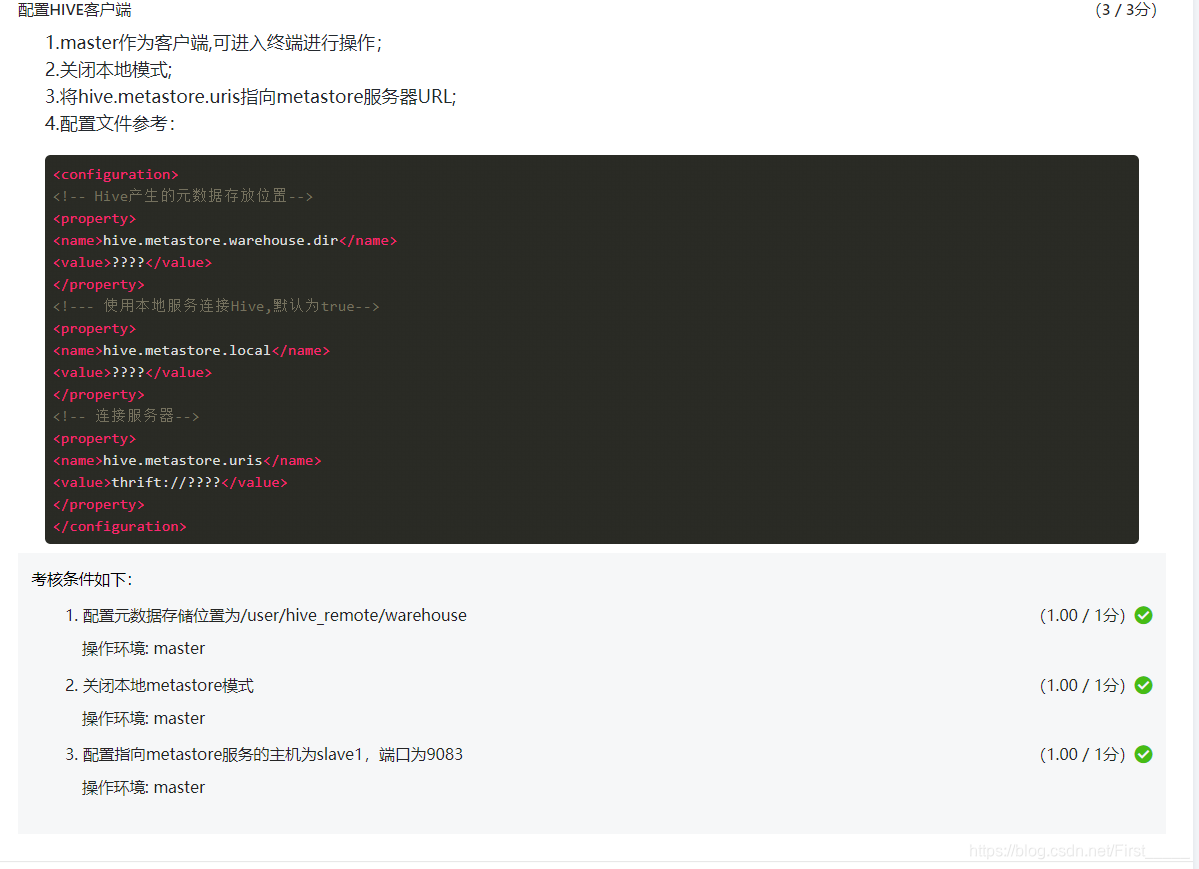Click the comment Hive产生的元数据存放位置
1199x869 pixels.
pyautogui.click(x=183, y=196)
